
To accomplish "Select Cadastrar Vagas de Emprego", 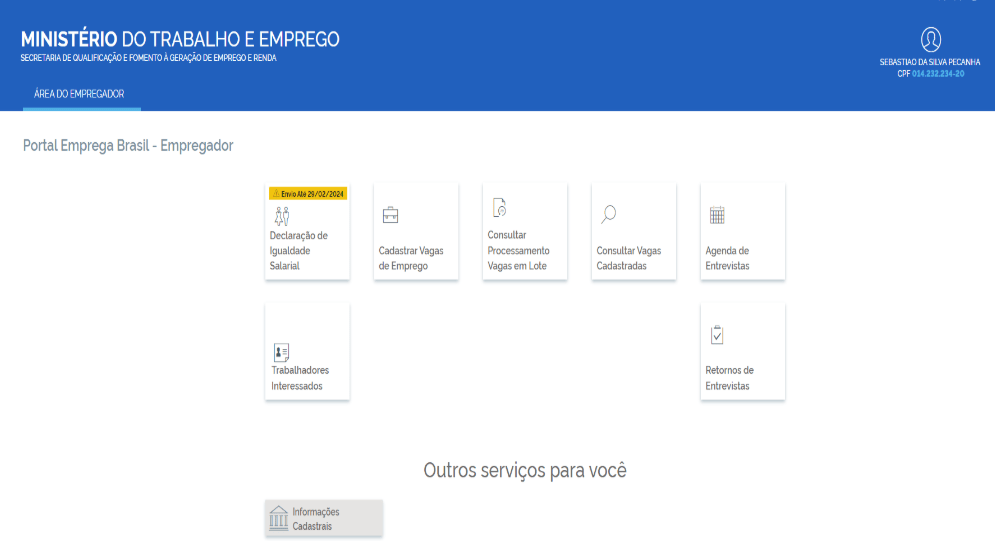I will pyautogui.click(x=416, y=231).
